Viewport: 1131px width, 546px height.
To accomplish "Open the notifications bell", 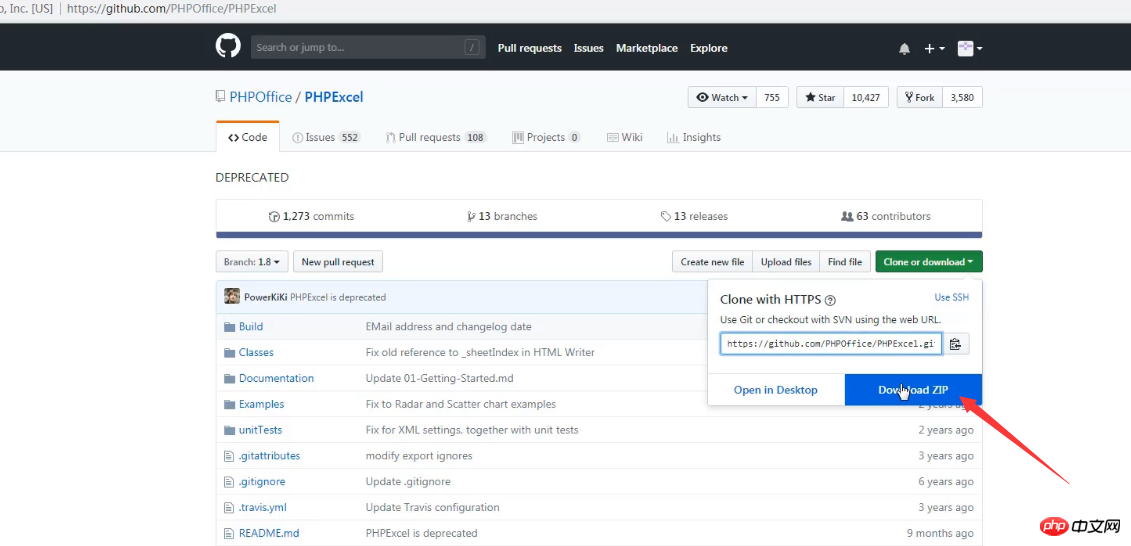I will 905,48.
